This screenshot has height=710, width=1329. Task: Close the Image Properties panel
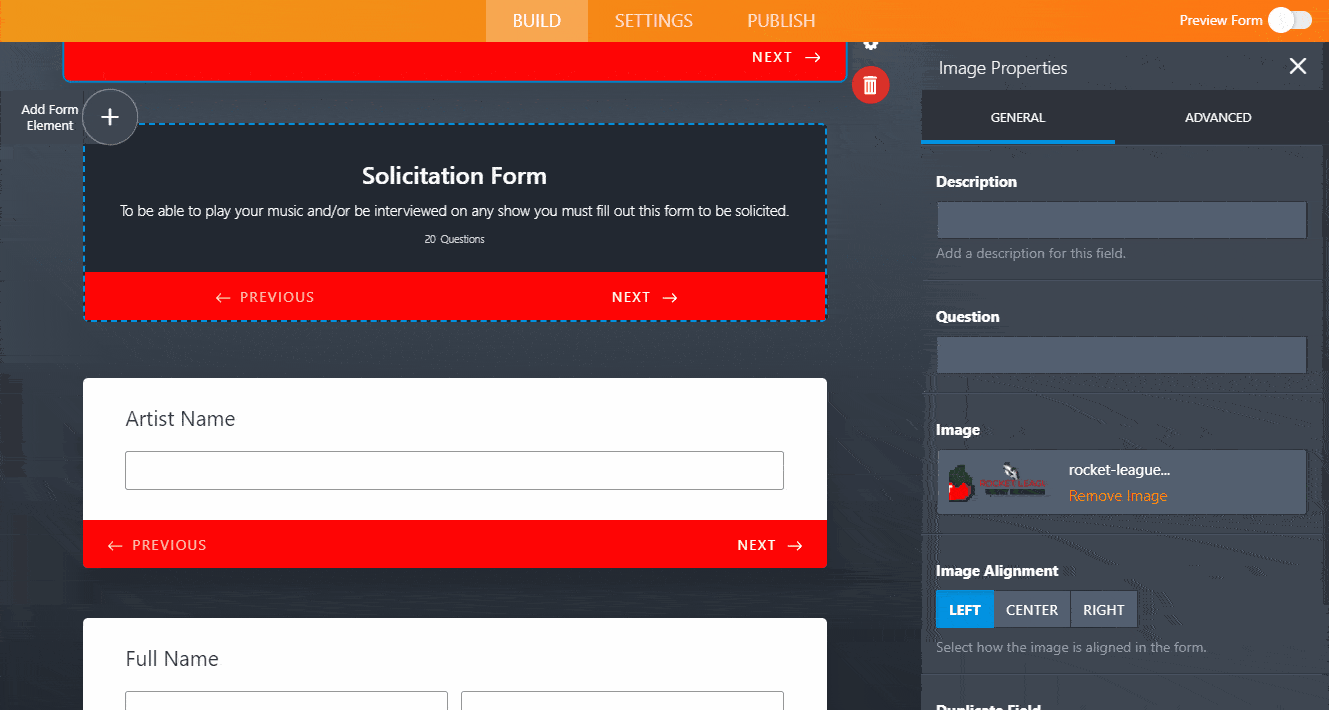click(x=1298, y=66)
